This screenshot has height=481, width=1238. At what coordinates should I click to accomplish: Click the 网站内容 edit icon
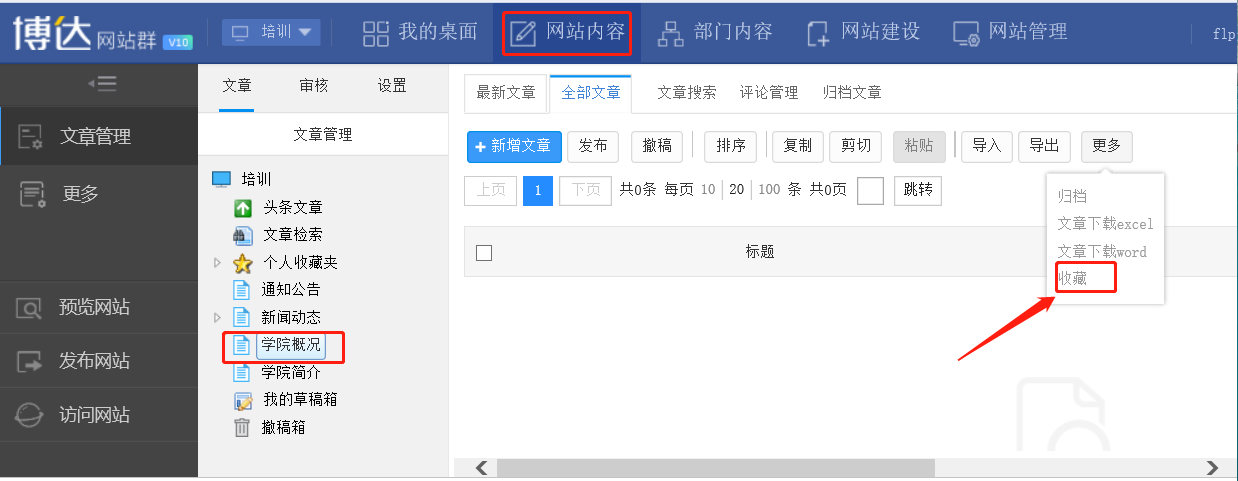(523, 33)
